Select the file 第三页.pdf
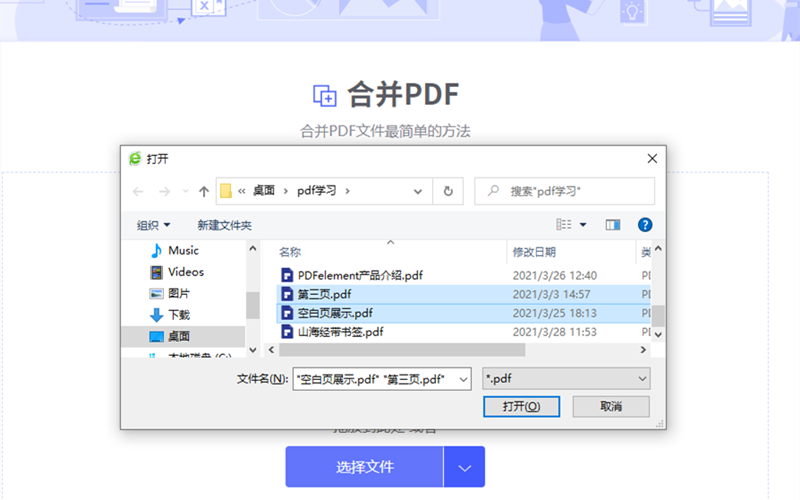Screen dimensions: 800x500 coord(324,294)
